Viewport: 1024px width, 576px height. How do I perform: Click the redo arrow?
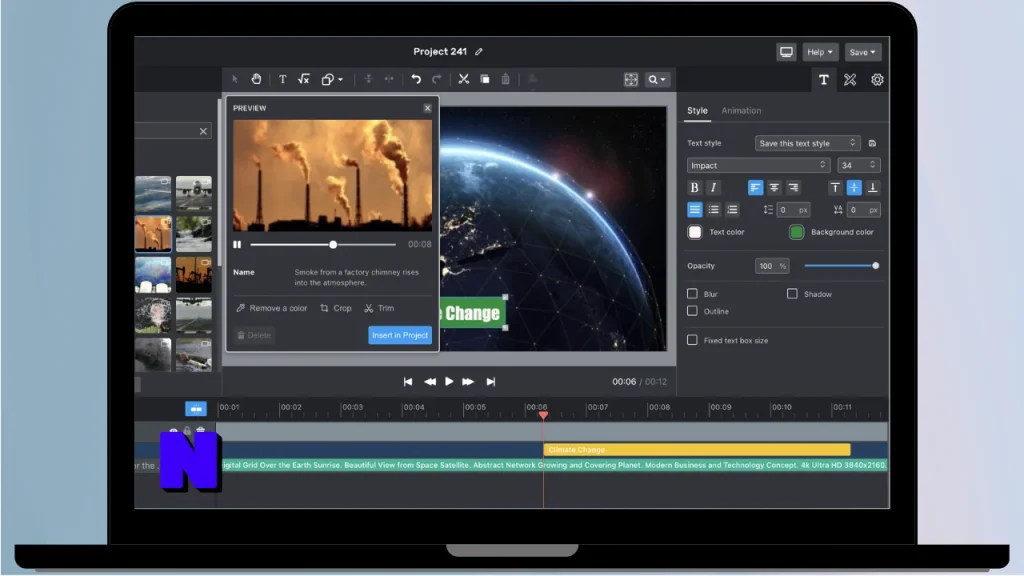(437, 80)
